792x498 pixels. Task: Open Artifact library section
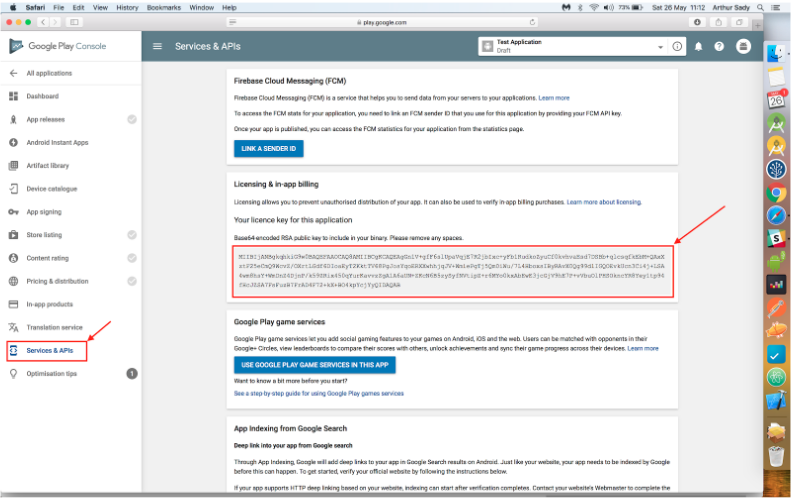[x=47, y=166]
